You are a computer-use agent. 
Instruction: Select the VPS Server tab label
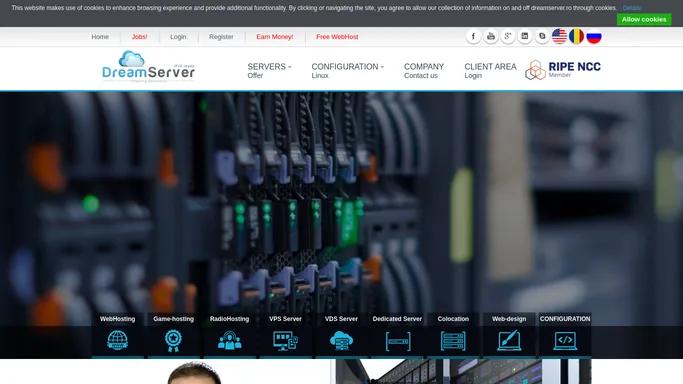[285, 319]
